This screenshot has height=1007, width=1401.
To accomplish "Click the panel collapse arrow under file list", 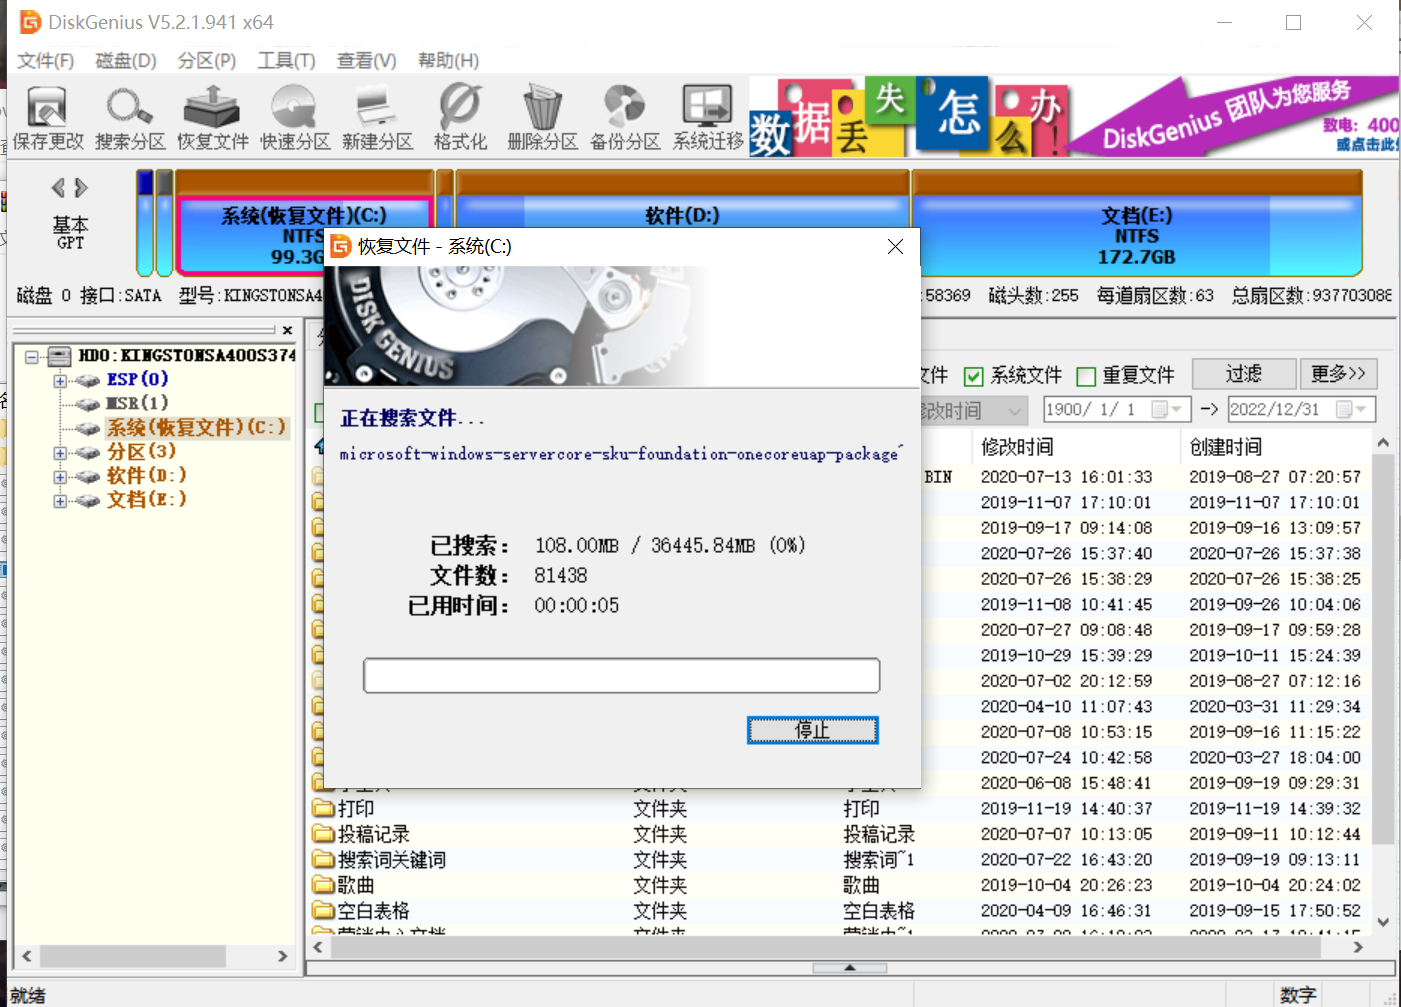I will tap(849, 968).
